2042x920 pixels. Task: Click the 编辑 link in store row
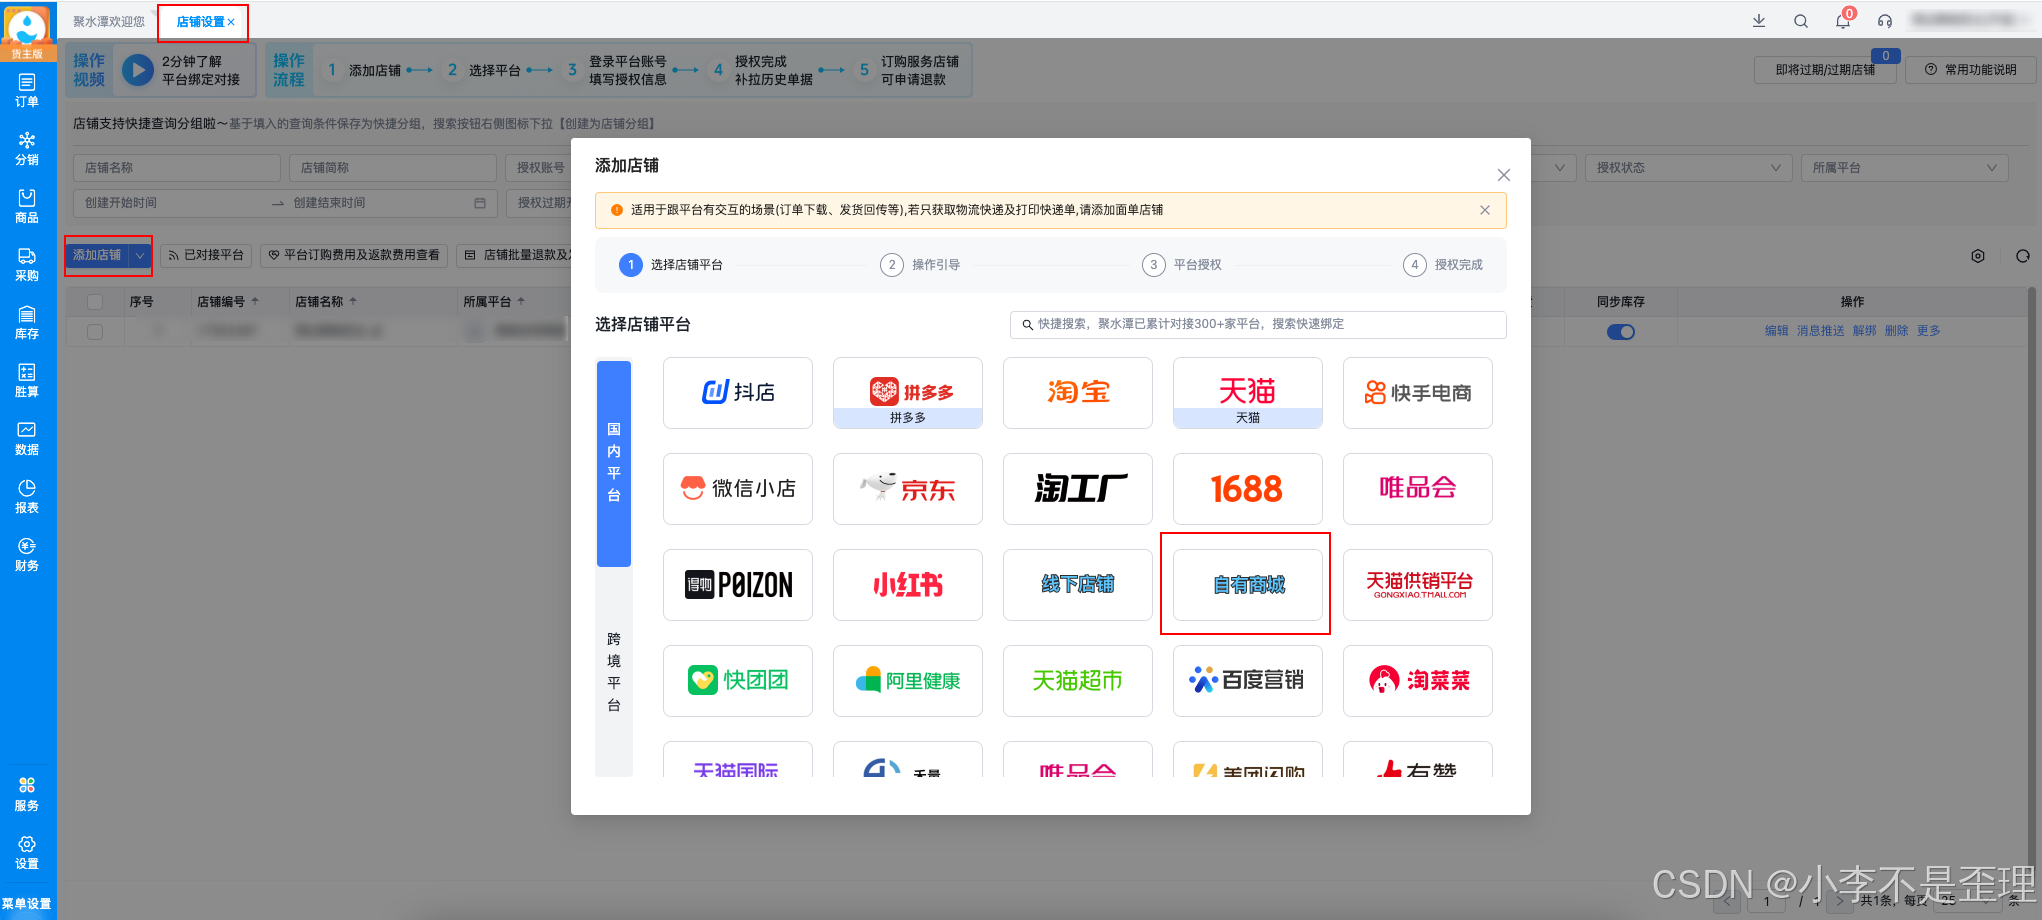coord(1776,331)
